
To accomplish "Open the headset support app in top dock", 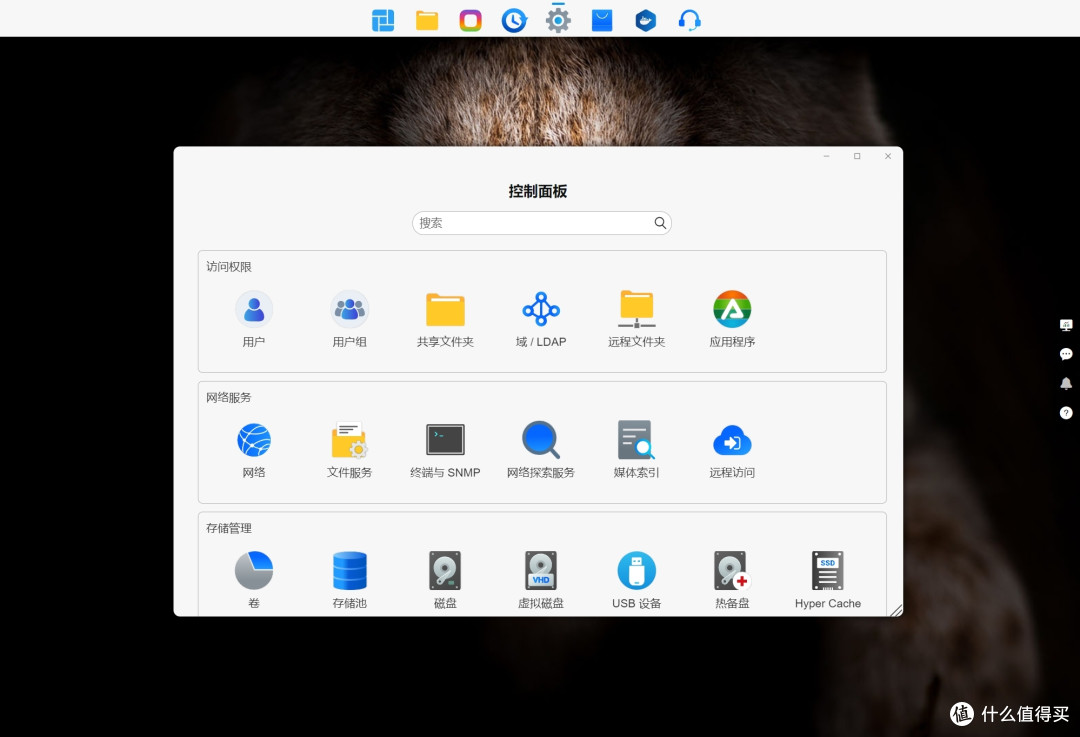I will [x=689, y=20].
